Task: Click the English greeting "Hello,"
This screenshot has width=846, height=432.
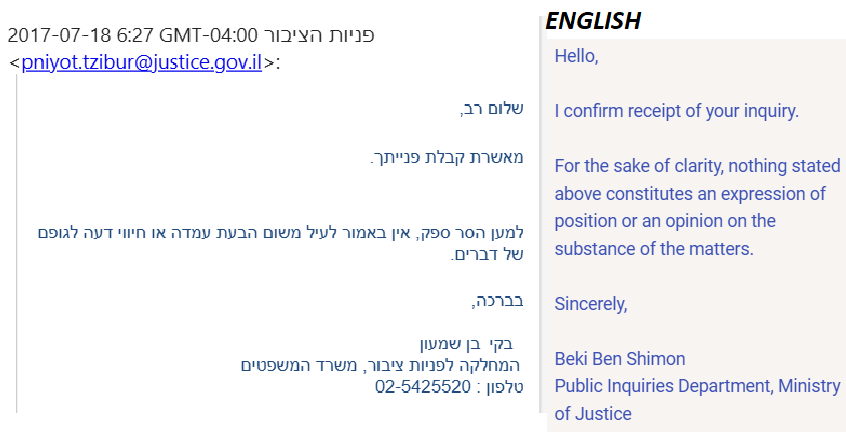Action: click(x=576, y=57)
